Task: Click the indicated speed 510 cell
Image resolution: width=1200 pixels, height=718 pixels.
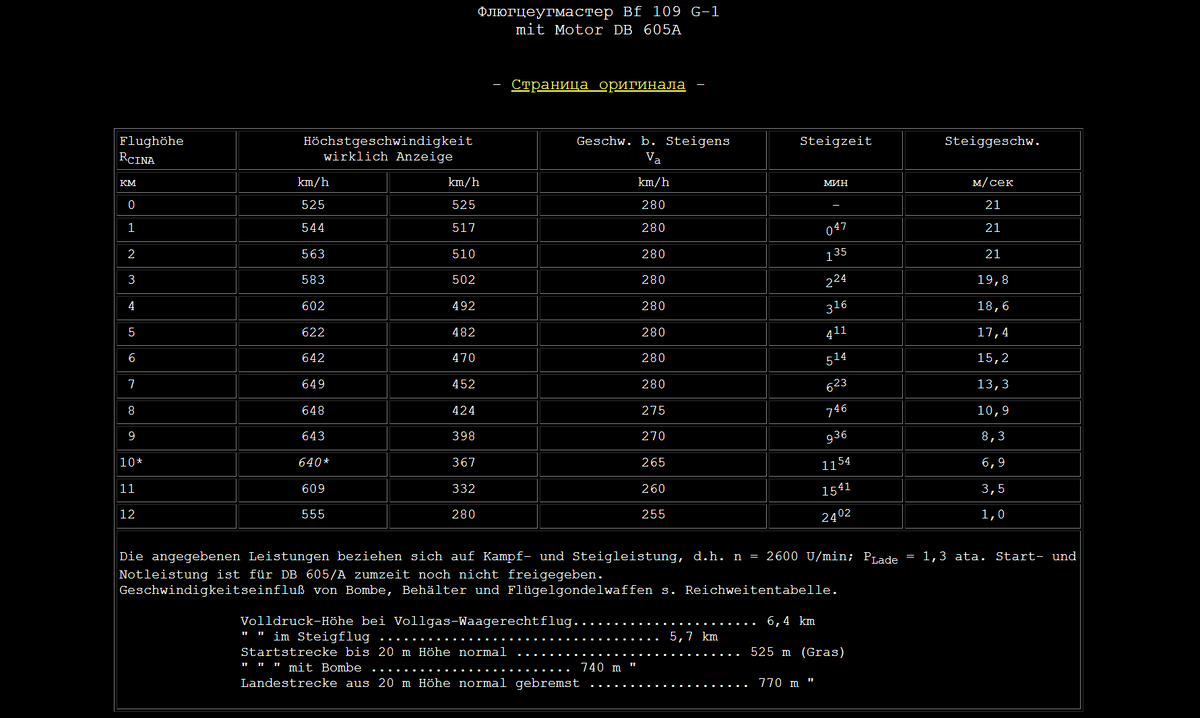Action: click(463, 255)
